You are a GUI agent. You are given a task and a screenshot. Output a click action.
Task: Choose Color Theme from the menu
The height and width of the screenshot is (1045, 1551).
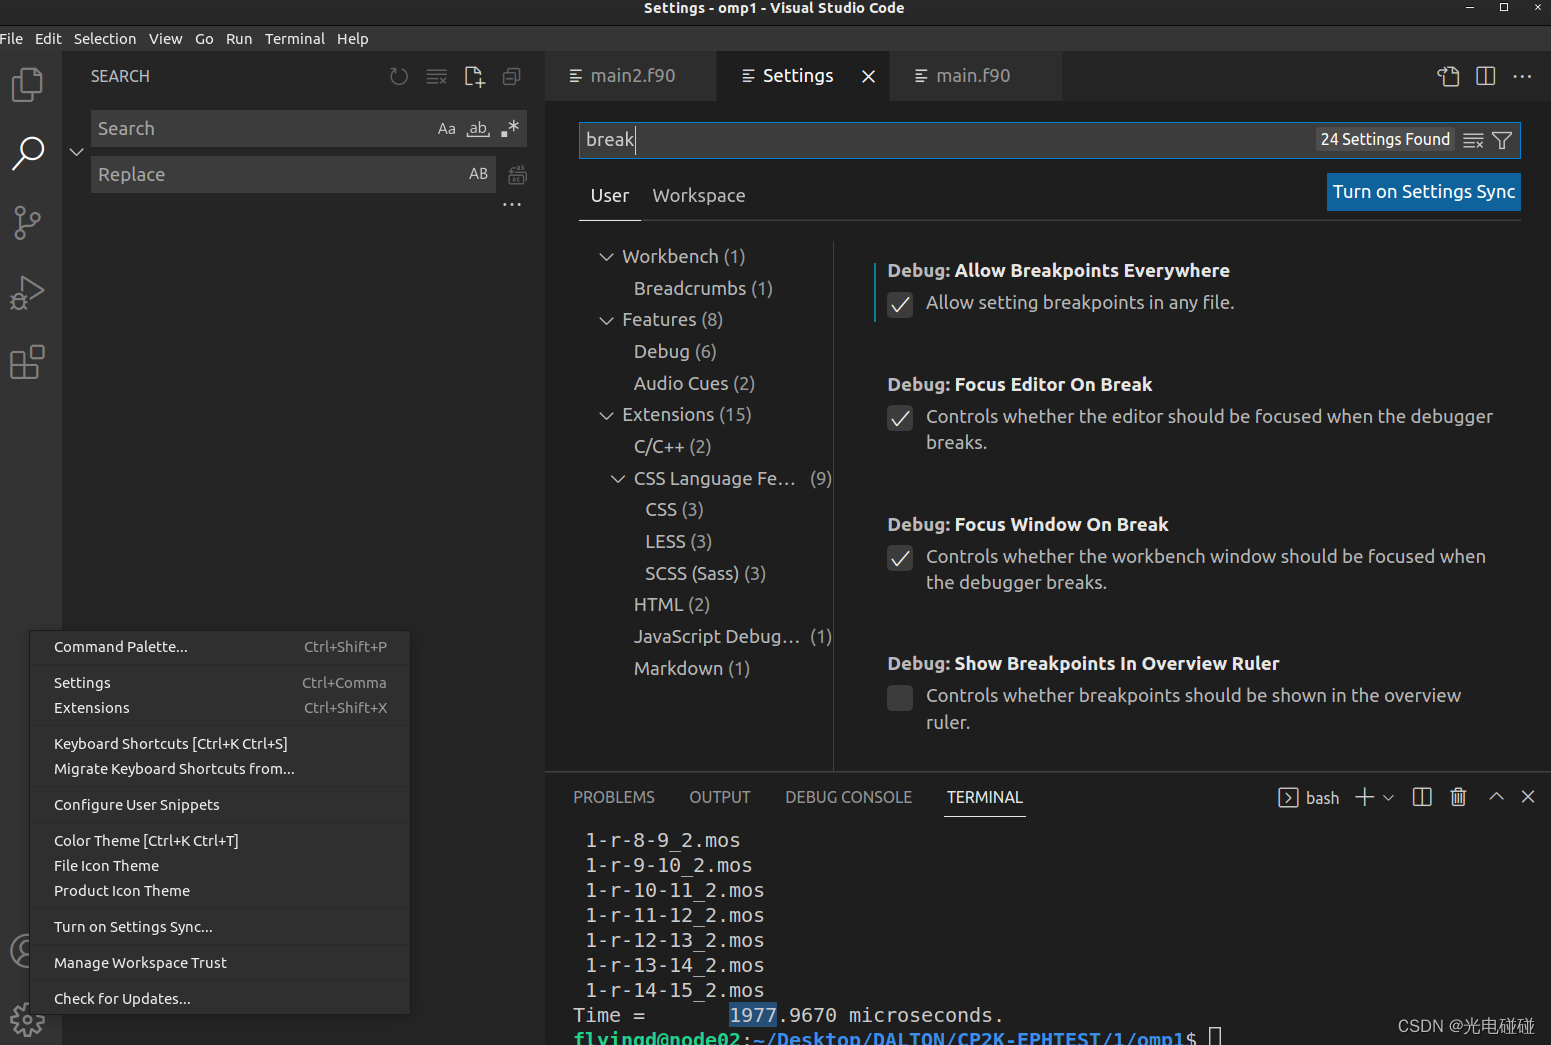(145, 840)
